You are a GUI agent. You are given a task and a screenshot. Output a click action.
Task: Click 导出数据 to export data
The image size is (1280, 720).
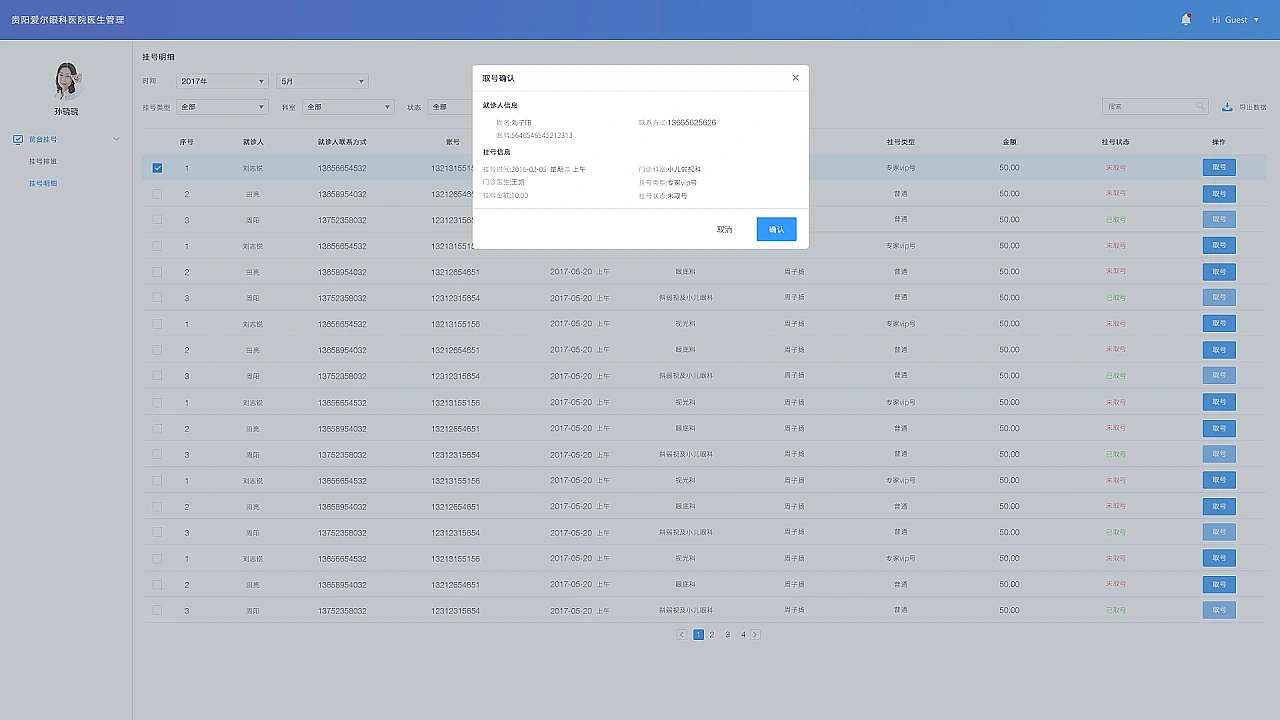[1253, 106]
